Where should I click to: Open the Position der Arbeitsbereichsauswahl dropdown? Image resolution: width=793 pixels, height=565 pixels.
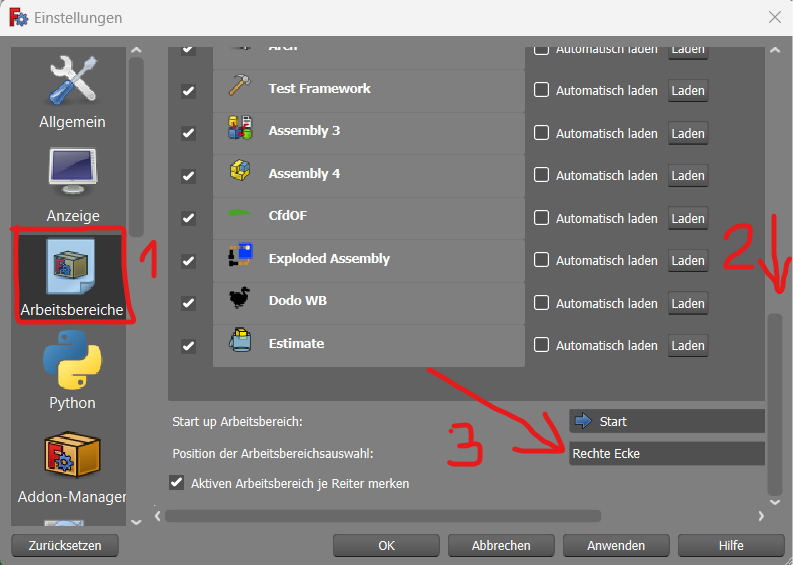coord(667,453)
